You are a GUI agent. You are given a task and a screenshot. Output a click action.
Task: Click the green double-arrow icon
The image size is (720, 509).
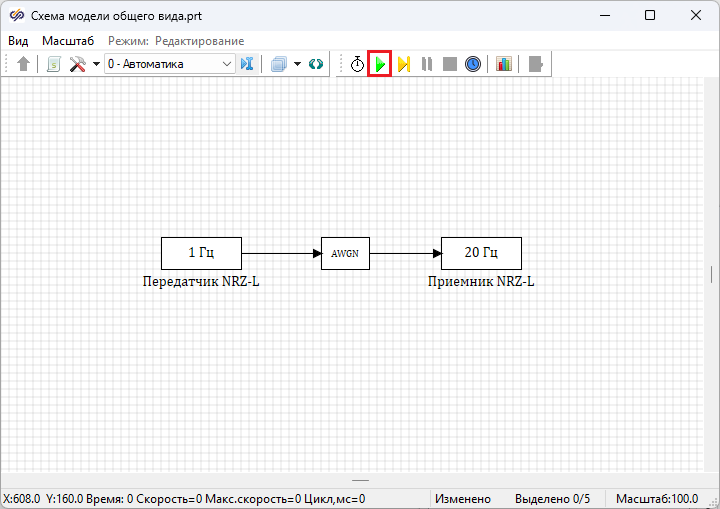(316, 64)
